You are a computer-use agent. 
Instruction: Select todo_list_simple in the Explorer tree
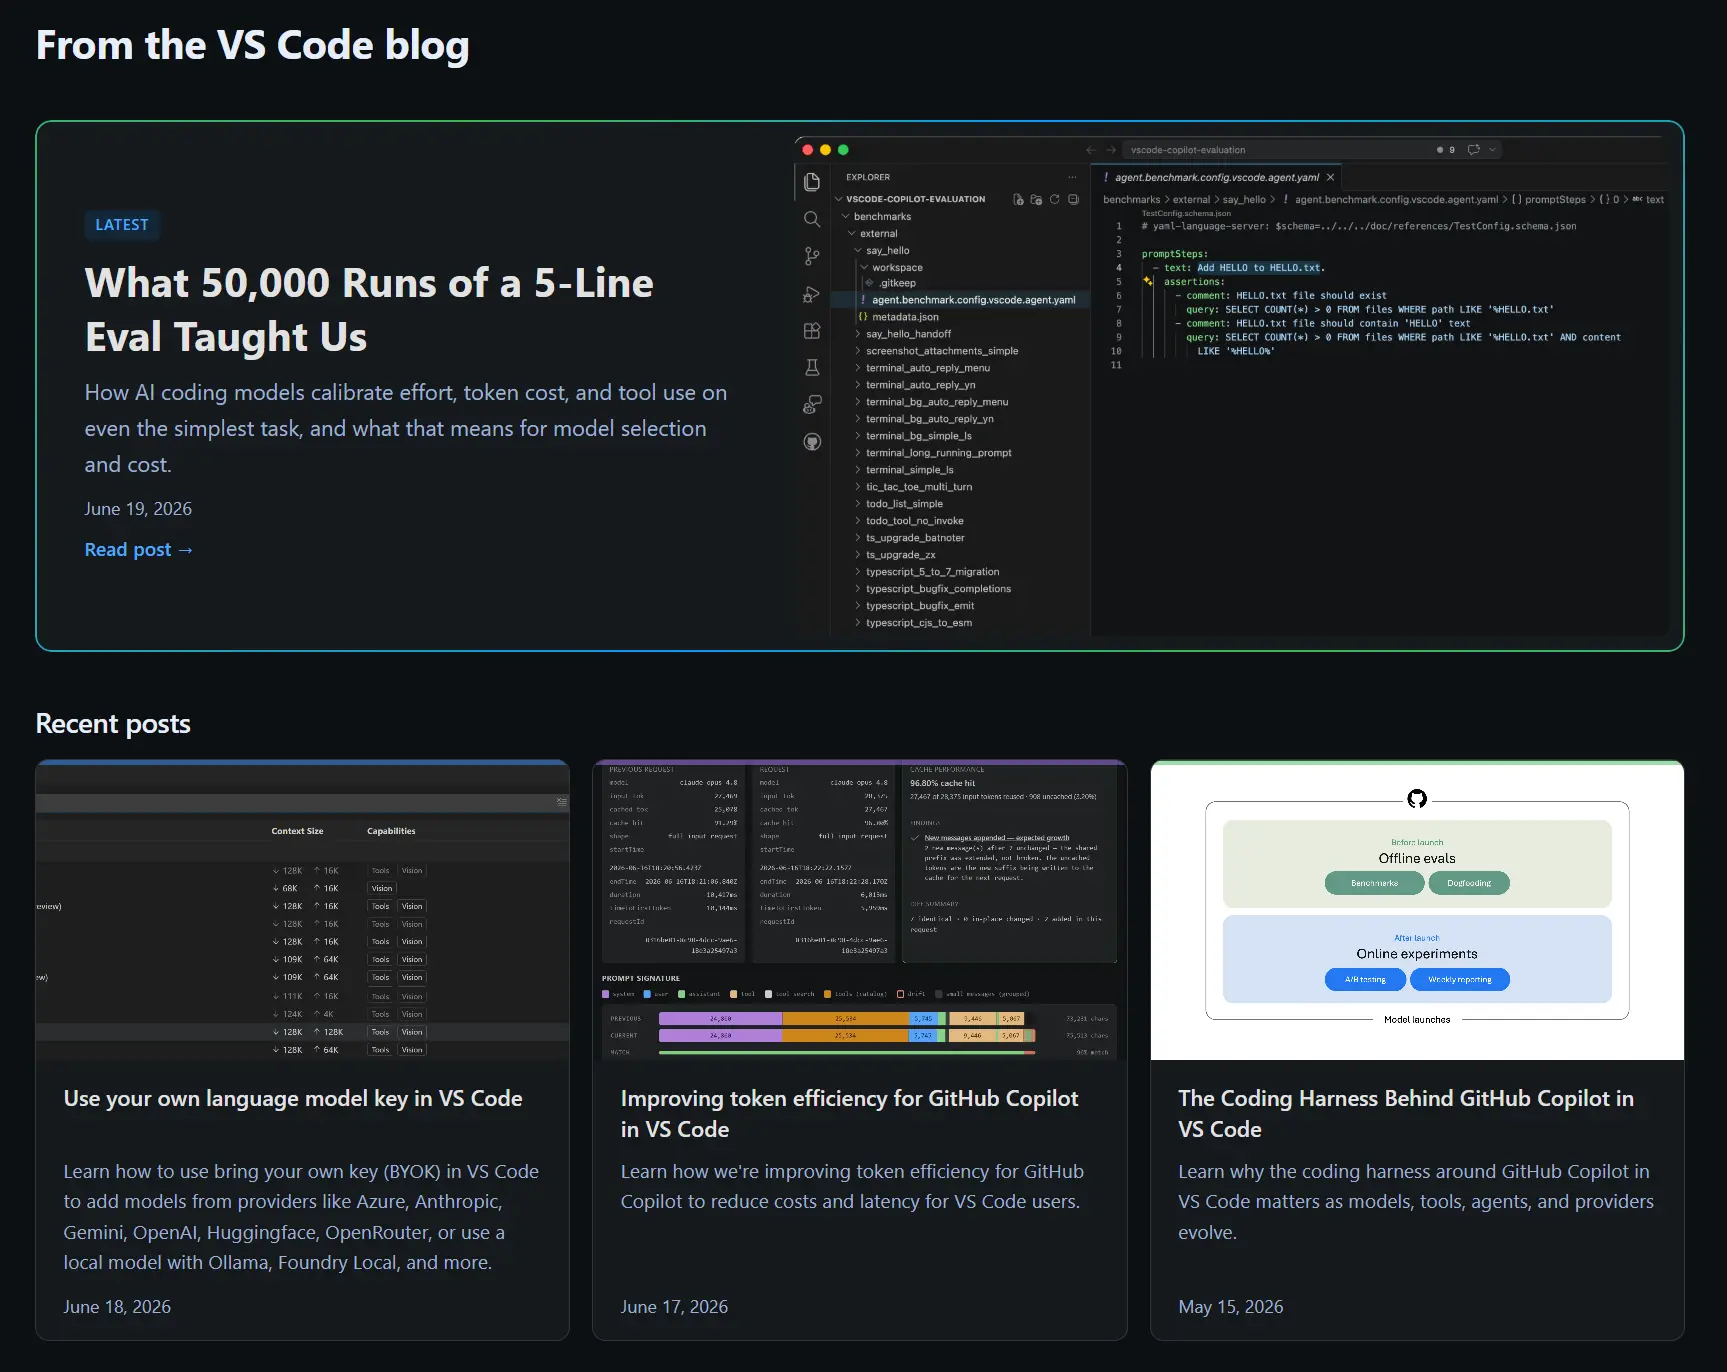(x=960, y=504)
